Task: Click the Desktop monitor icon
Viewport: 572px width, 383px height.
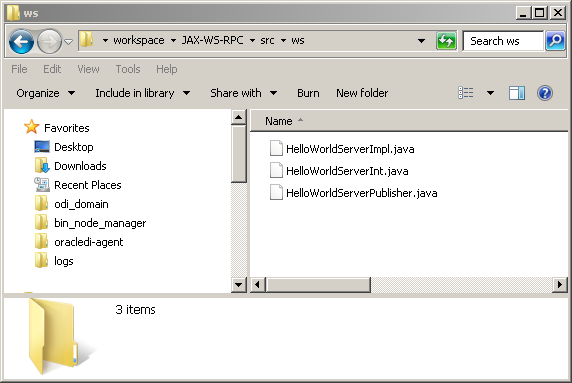Action: point(42,147)
